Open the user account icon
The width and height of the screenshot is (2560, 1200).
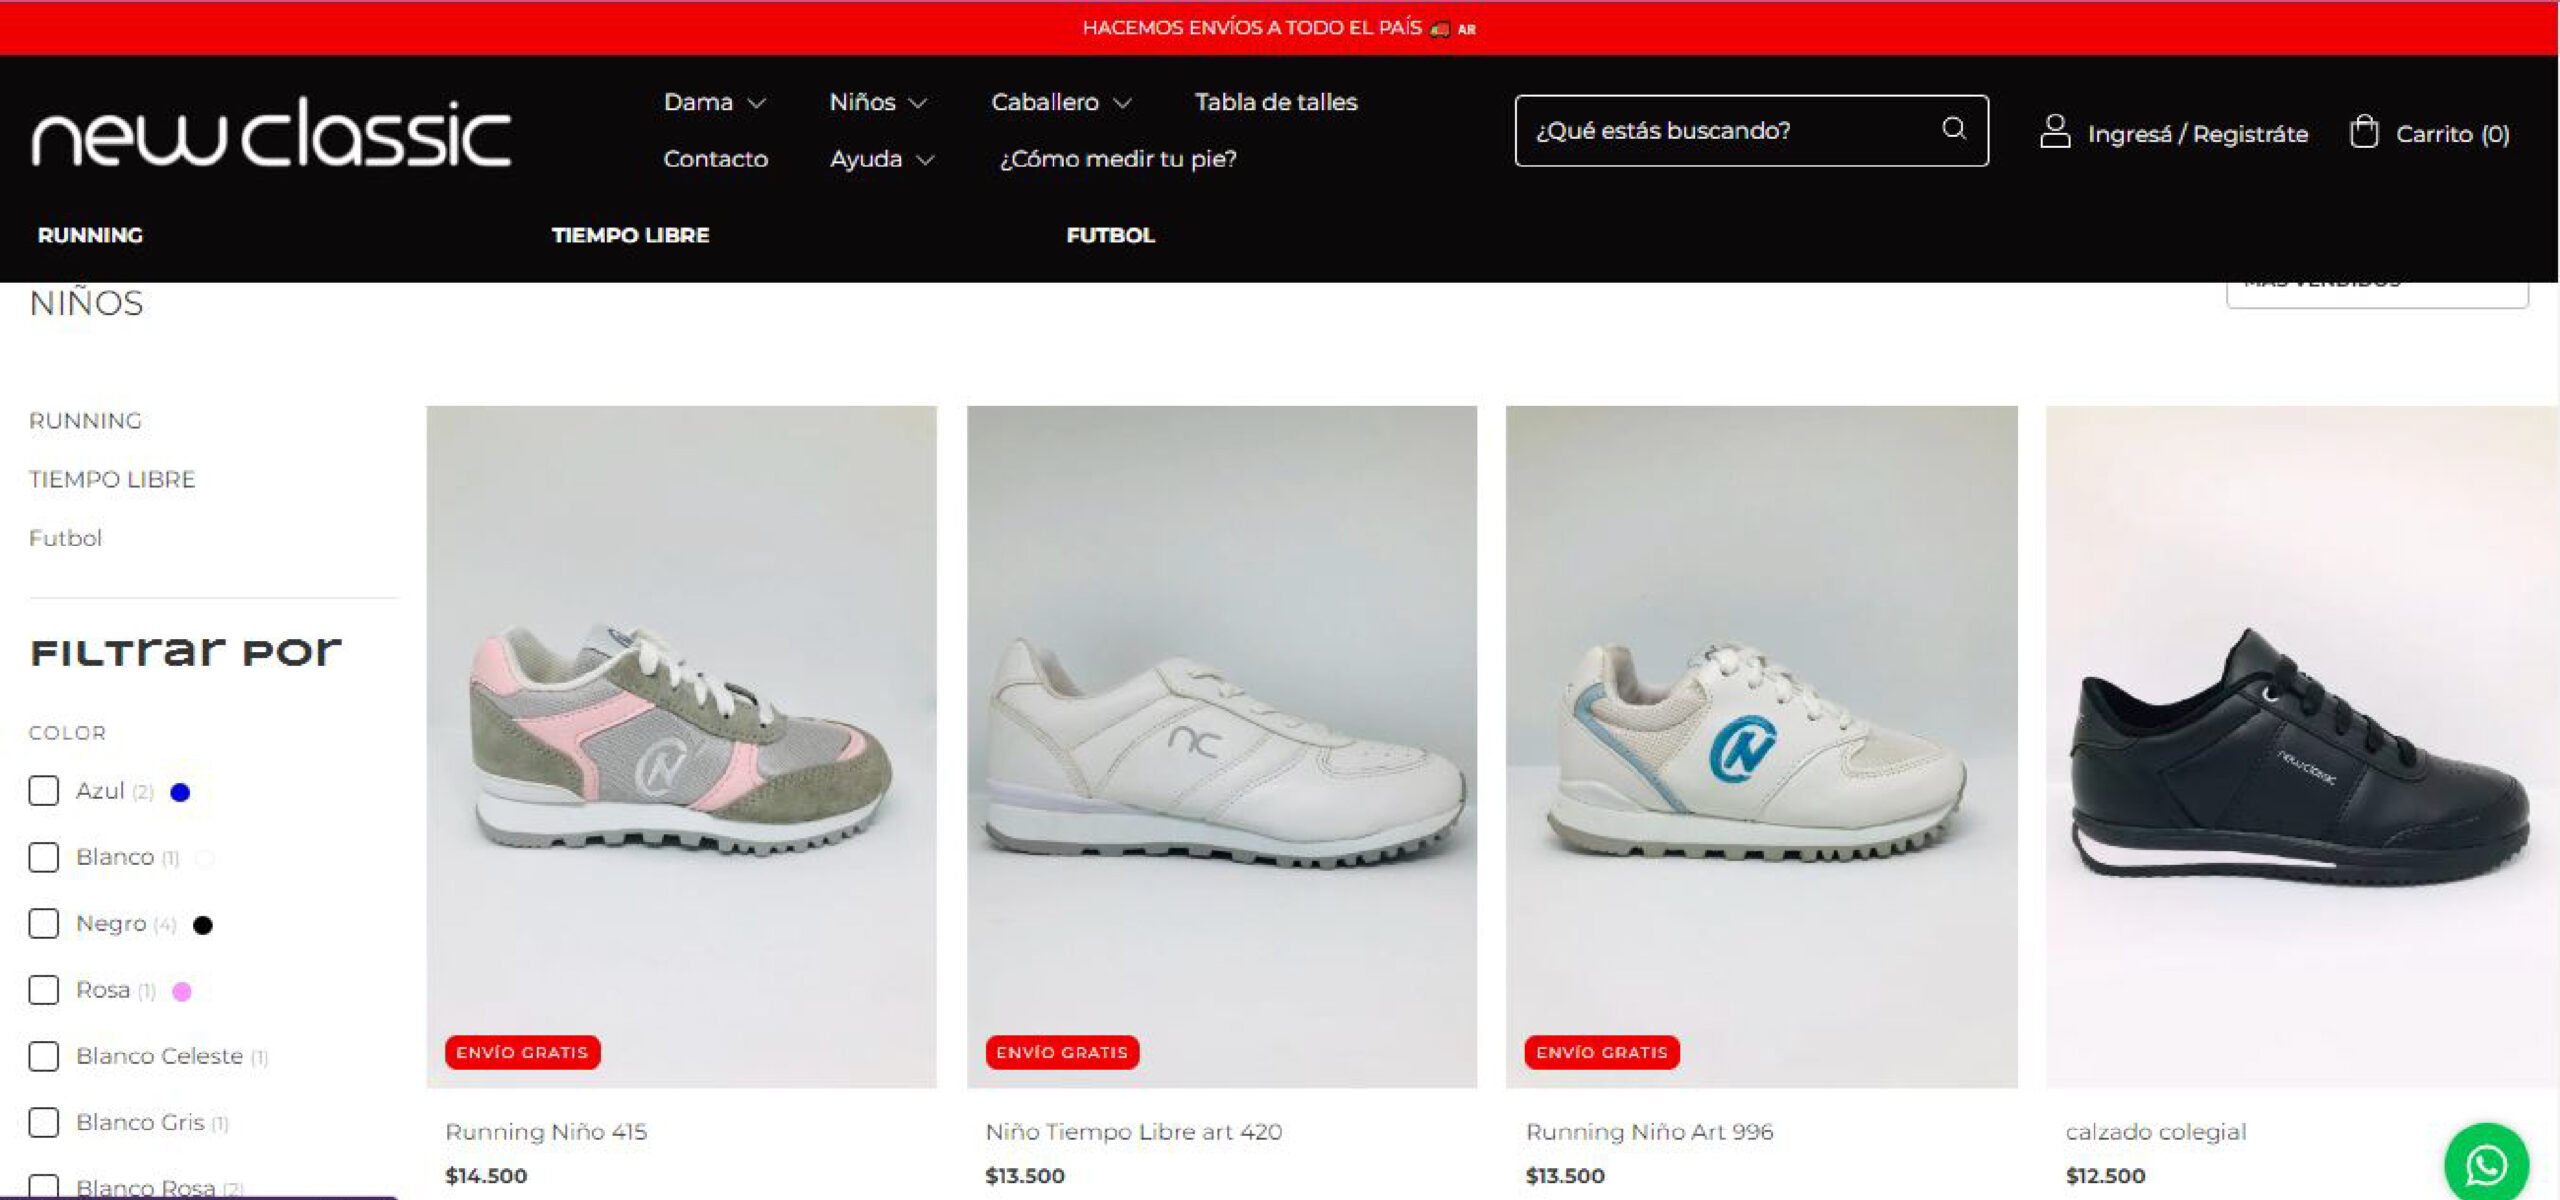pos(2054,132)
